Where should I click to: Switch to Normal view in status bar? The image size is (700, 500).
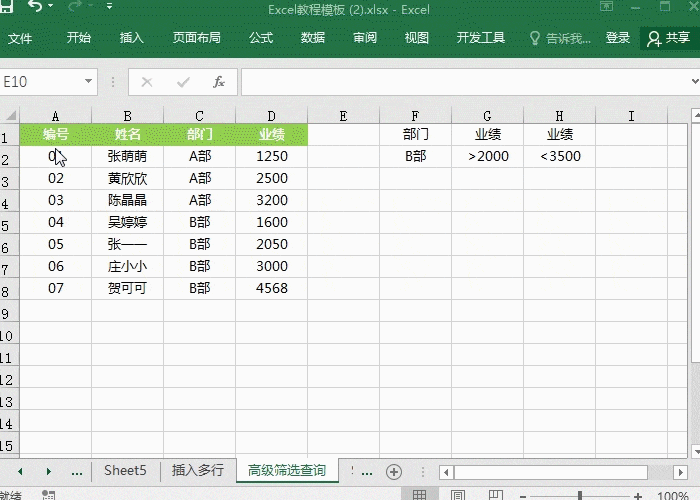click(420, 495)
